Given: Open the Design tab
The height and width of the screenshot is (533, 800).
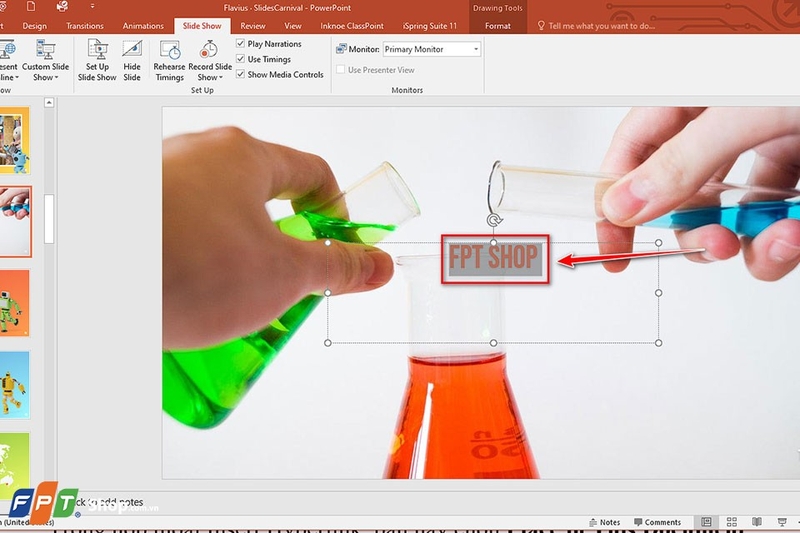Looking at the screenshot, I should [x=35, y=26].
